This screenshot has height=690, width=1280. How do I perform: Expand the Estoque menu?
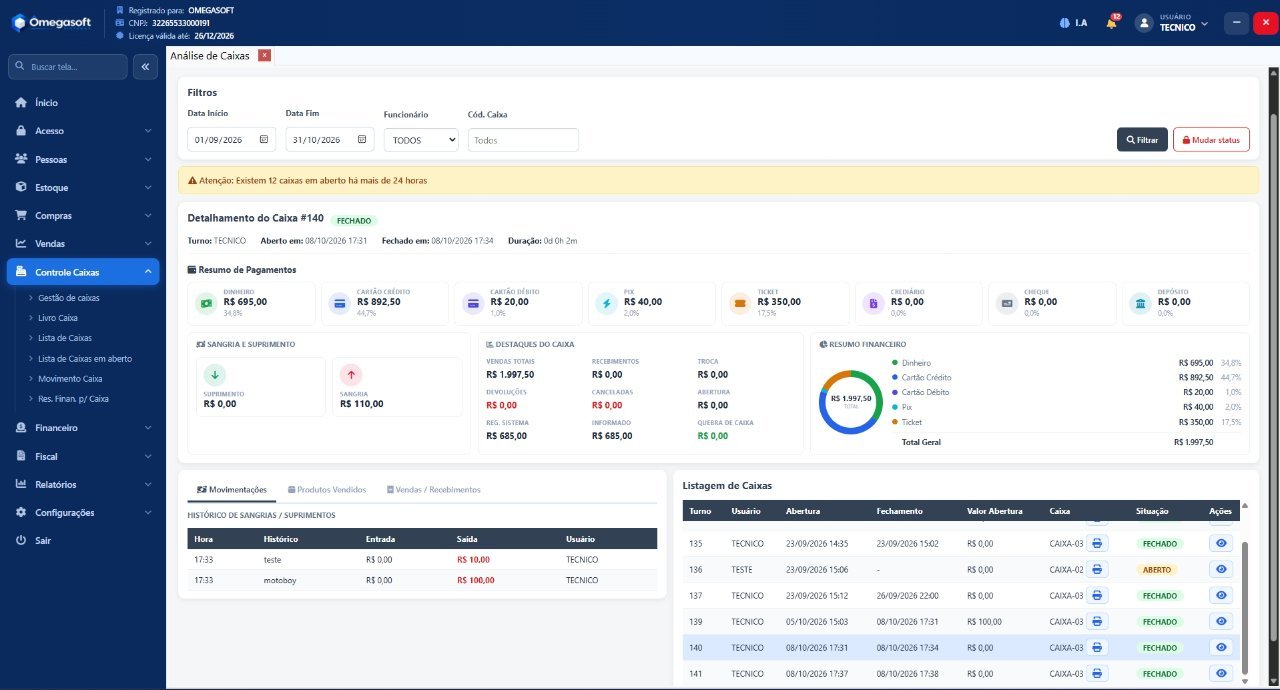[x=83, y=187]
